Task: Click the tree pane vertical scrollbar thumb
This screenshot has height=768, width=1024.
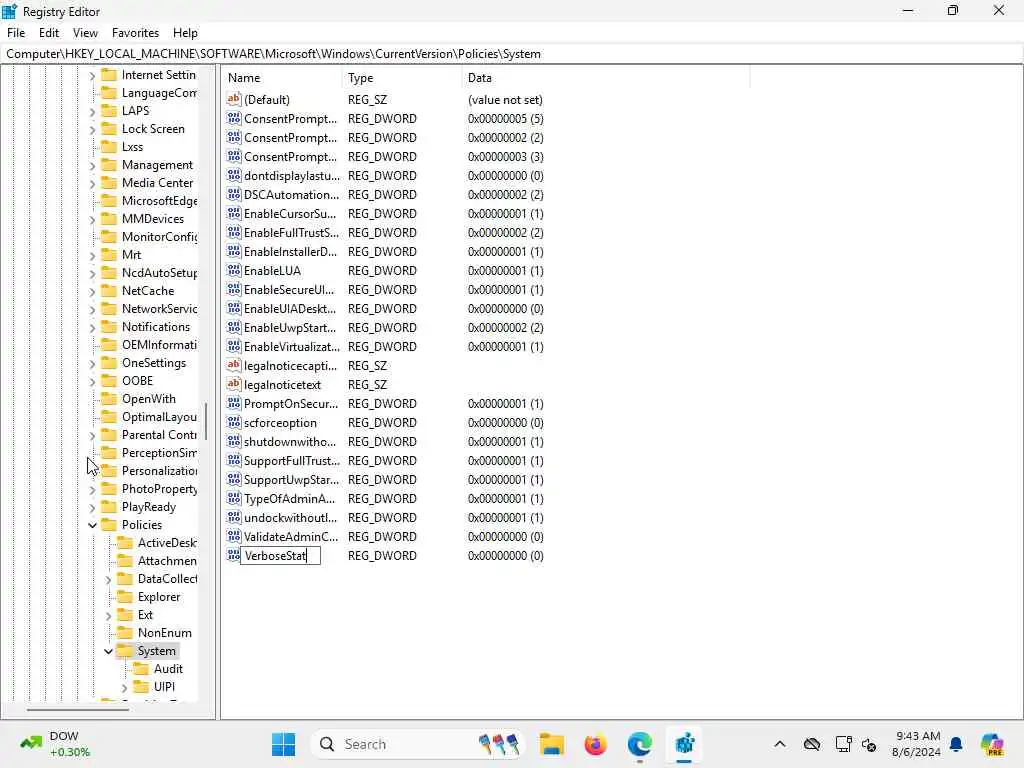Action: point(206,421)
